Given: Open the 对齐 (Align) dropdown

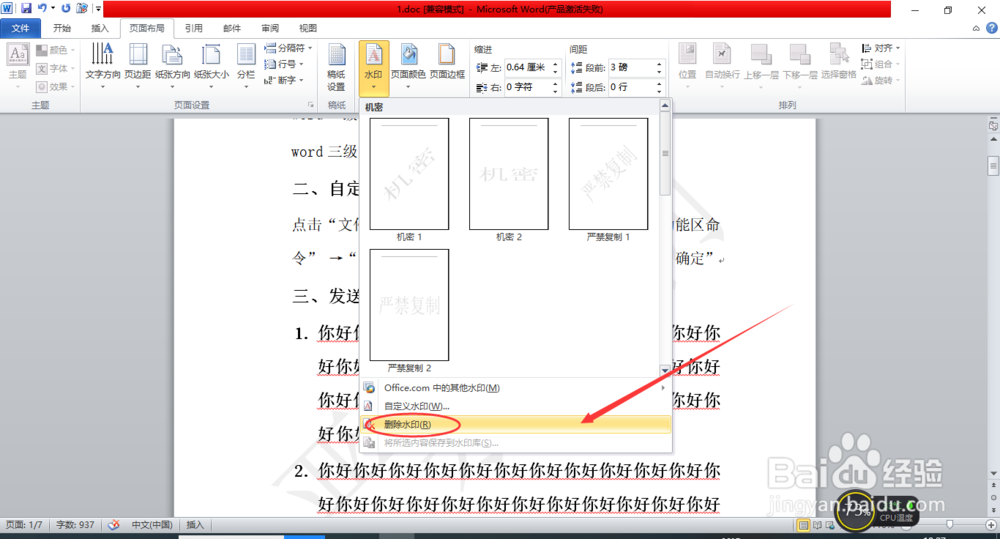Looking at the screenshot, I should [880, 48].
